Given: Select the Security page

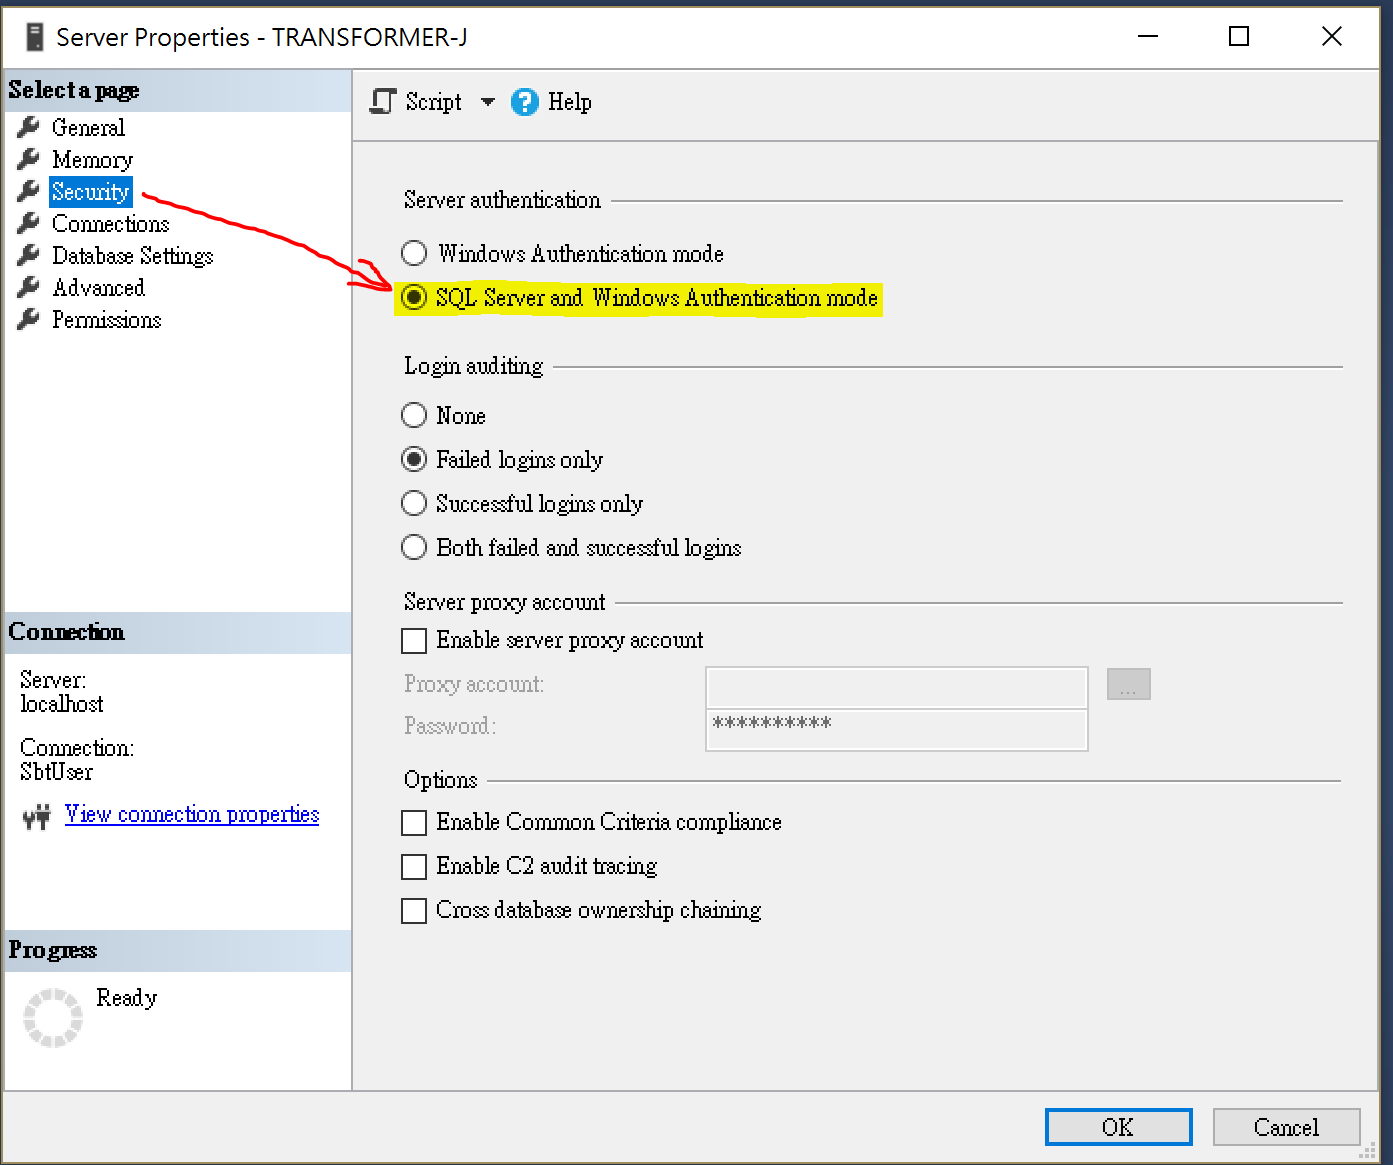Looking at the screenshot, I should 91,191.
